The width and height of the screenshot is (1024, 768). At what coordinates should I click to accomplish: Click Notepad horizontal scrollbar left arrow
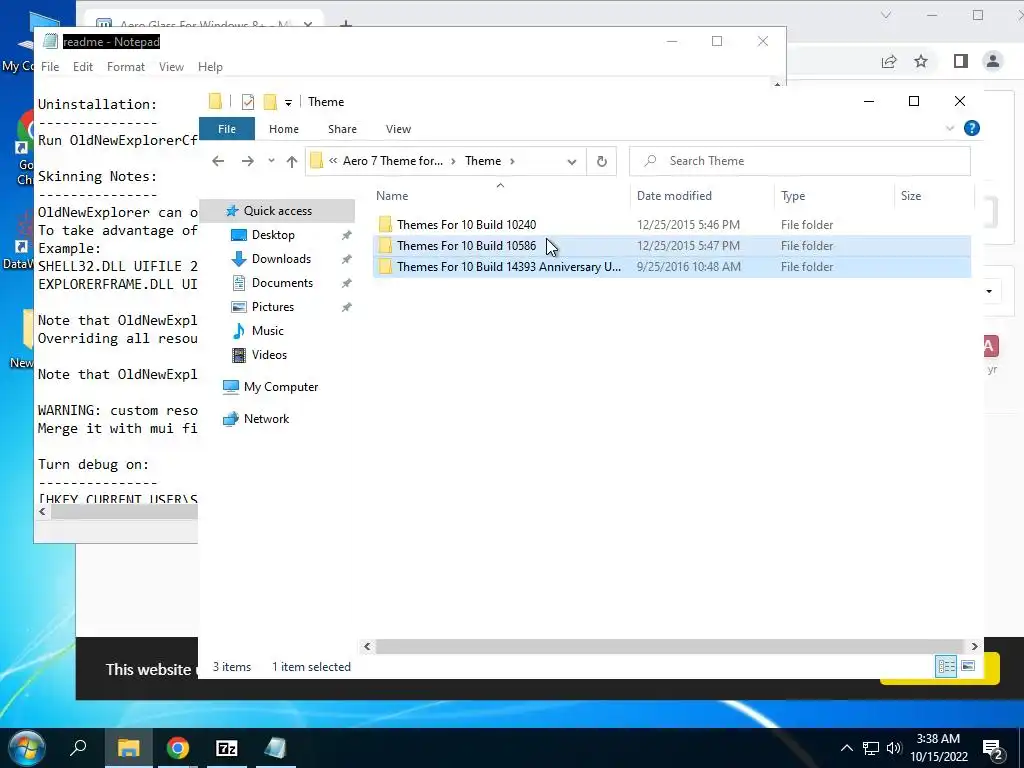pos(42,512)
